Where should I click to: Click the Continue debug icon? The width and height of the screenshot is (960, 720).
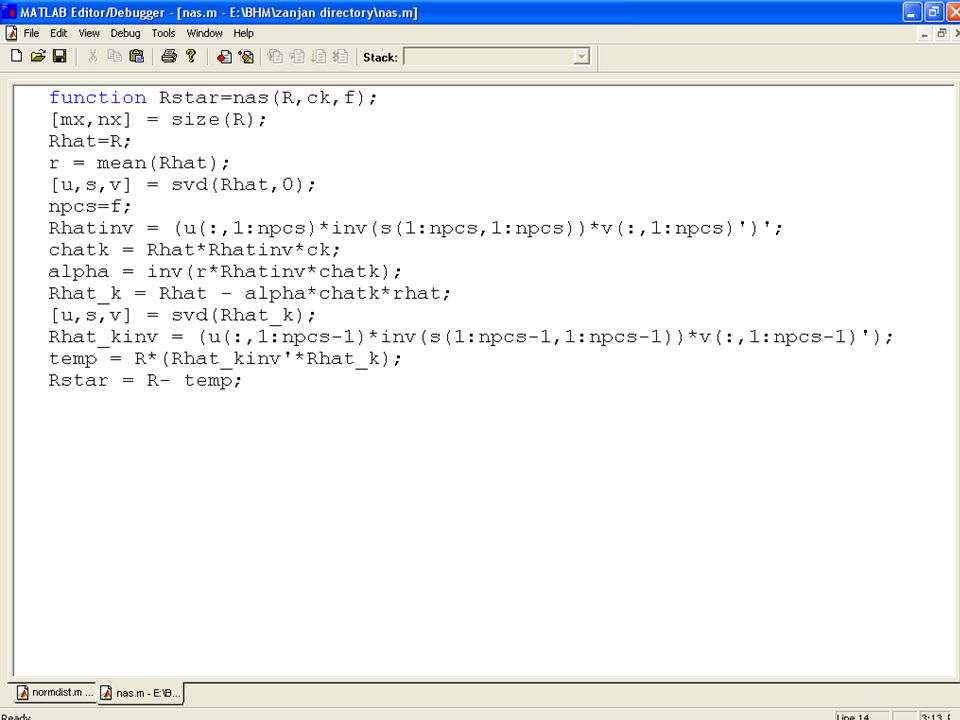318,57
